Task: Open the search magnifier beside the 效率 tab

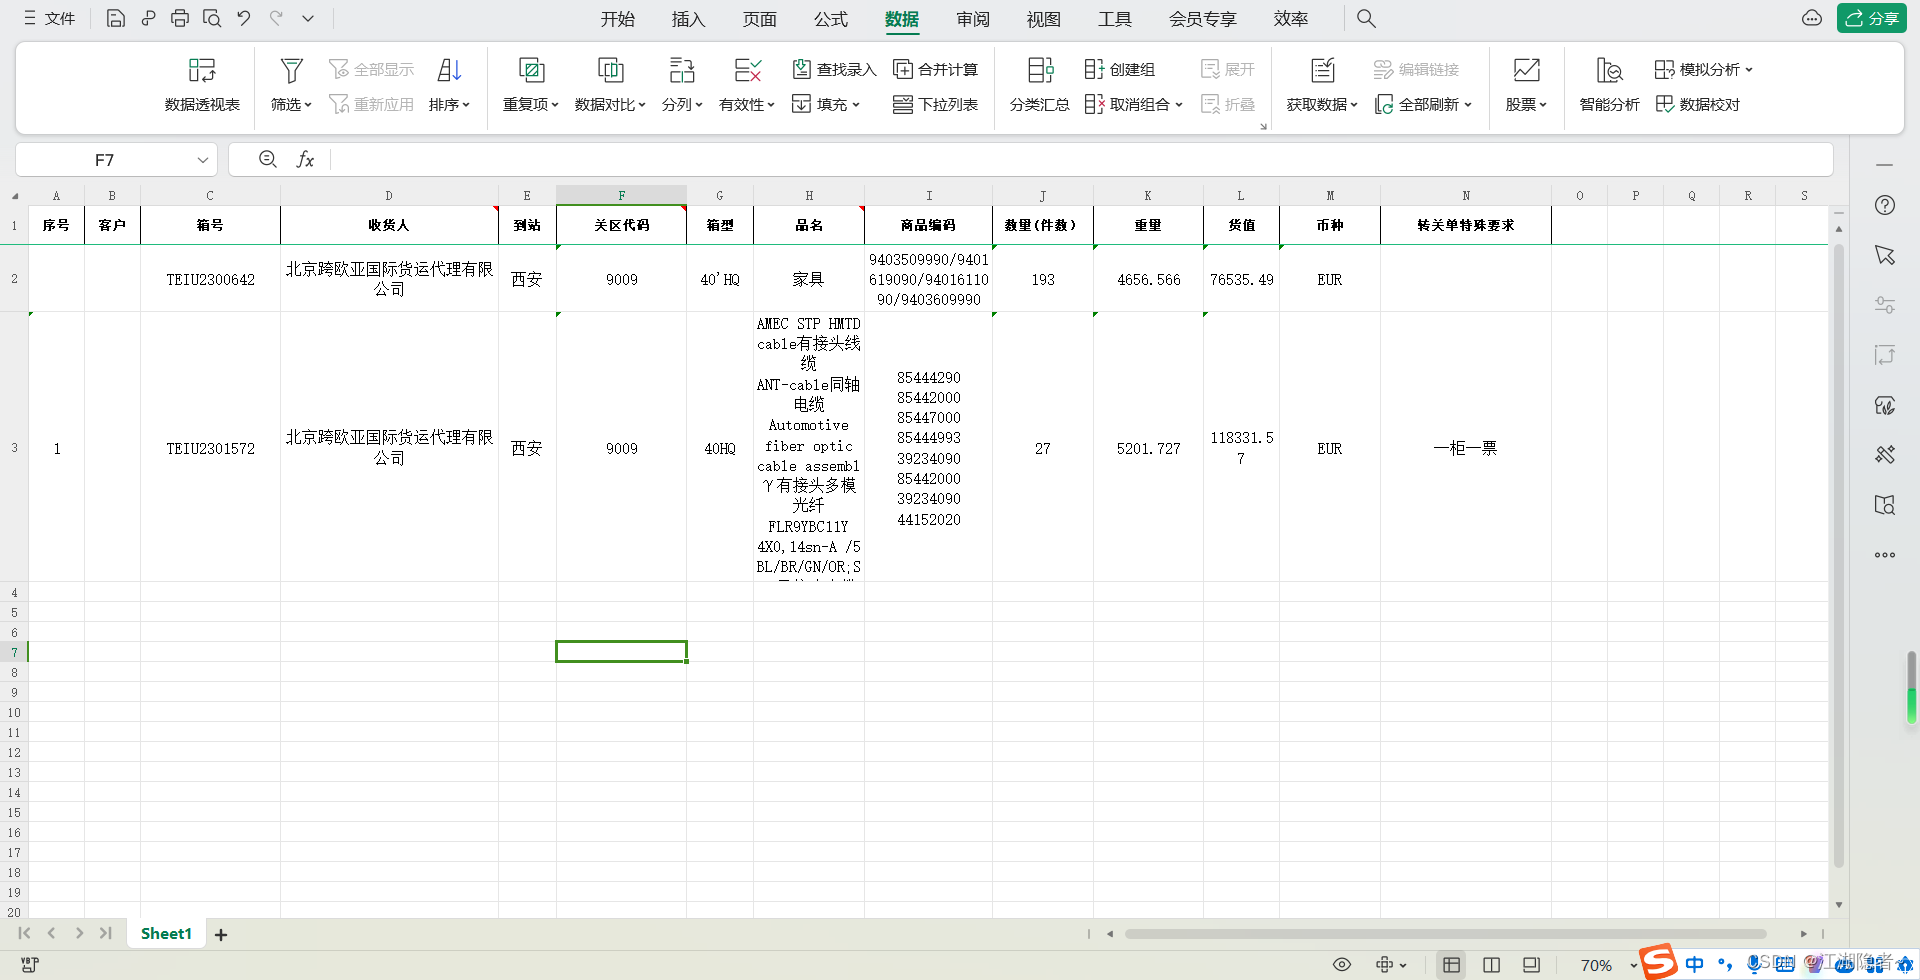Action: (1366, 18)
